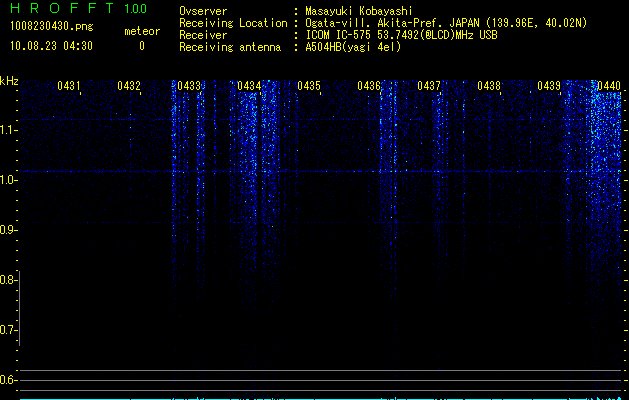Click the meteor count value 0

tap(142, 46)
